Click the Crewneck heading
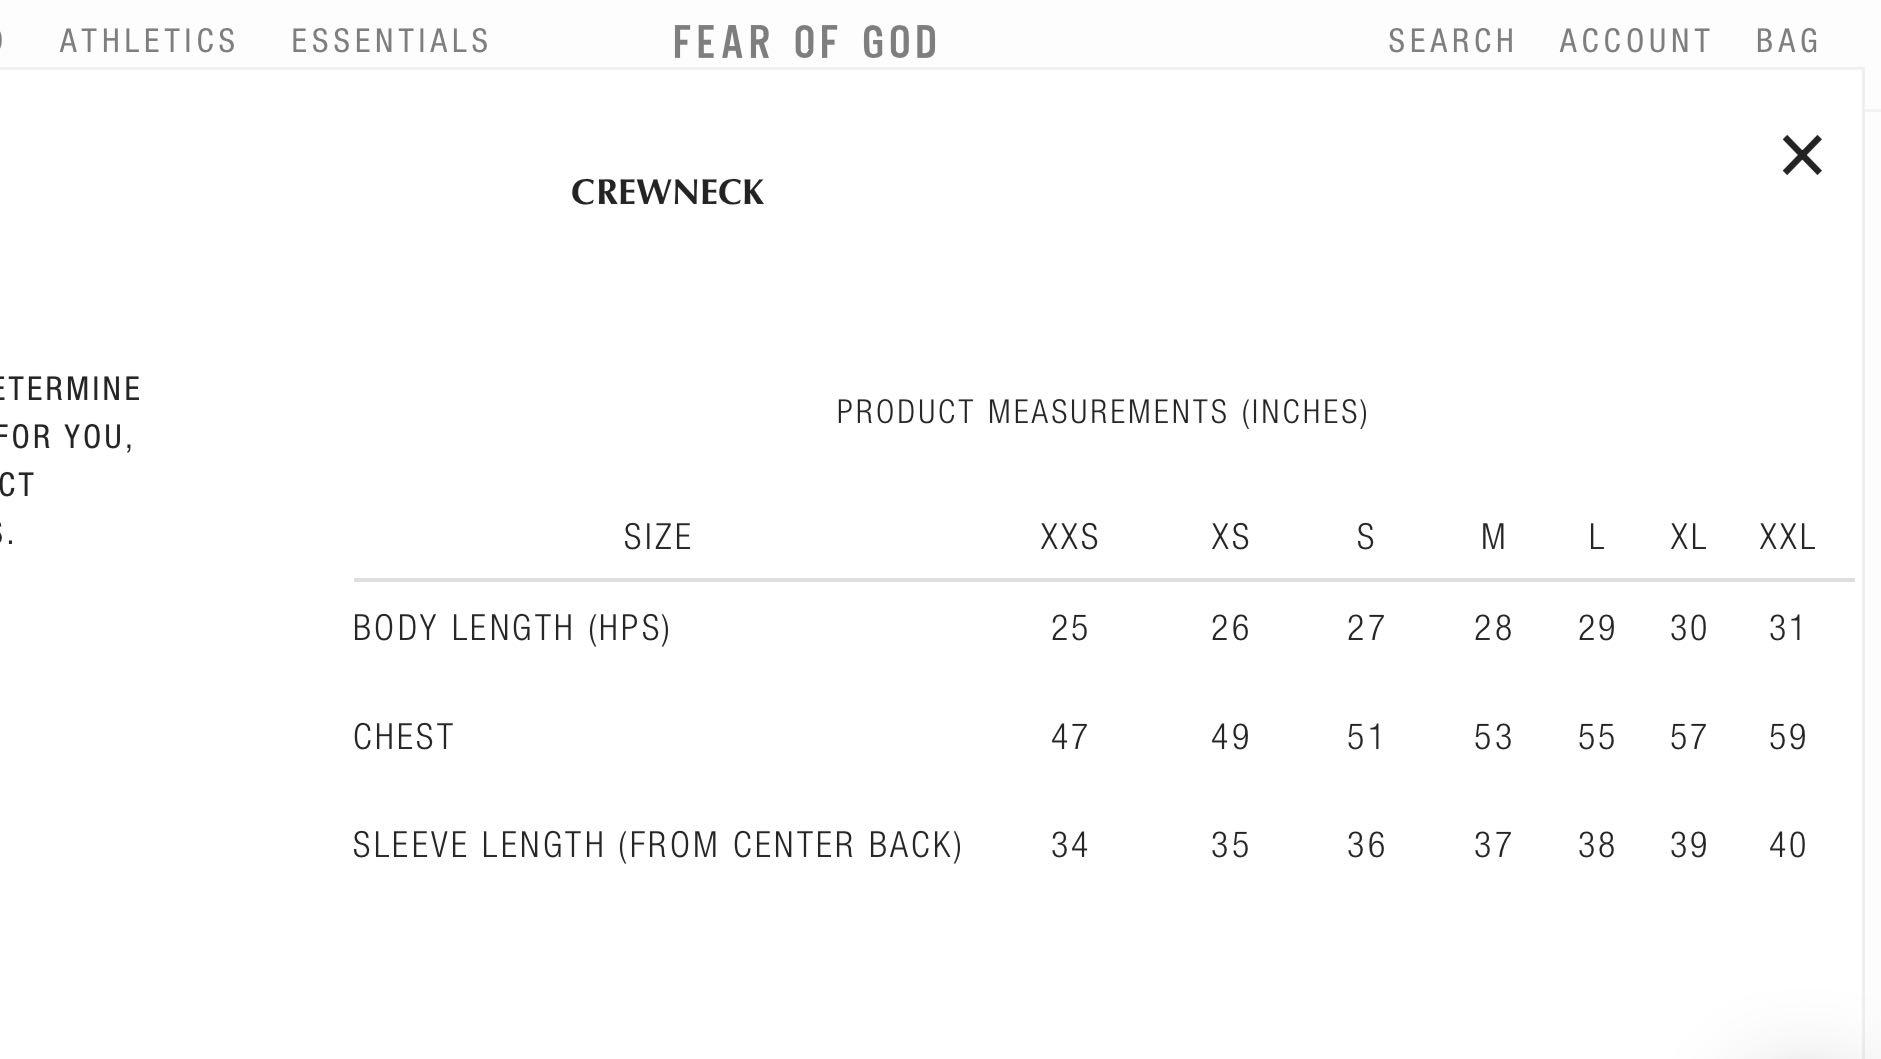 pos(667,192)
